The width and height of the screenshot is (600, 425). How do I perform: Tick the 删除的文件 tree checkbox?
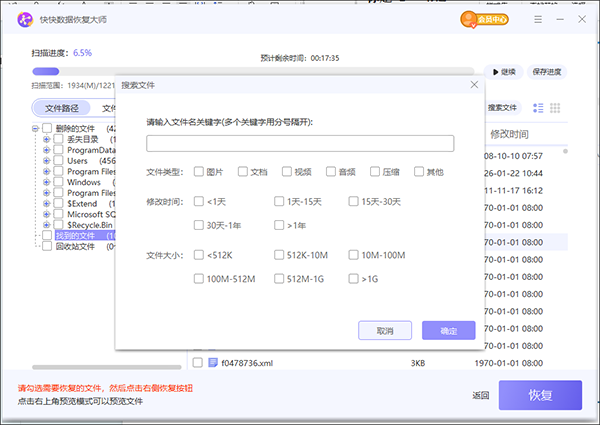(47, 128)
